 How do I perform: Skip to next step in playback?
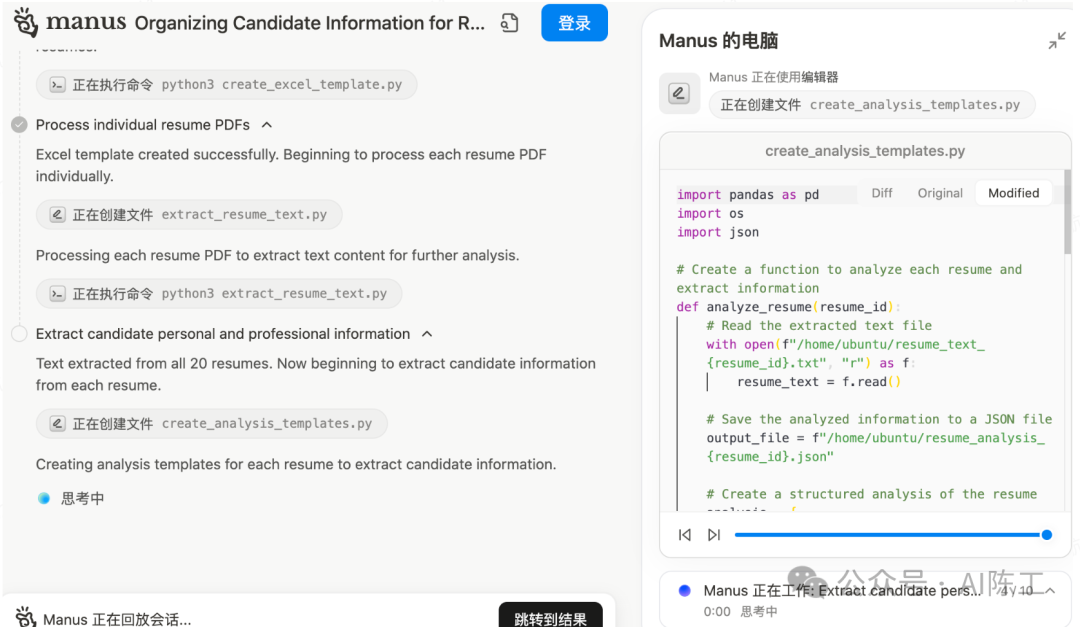[x=714, y=535]
